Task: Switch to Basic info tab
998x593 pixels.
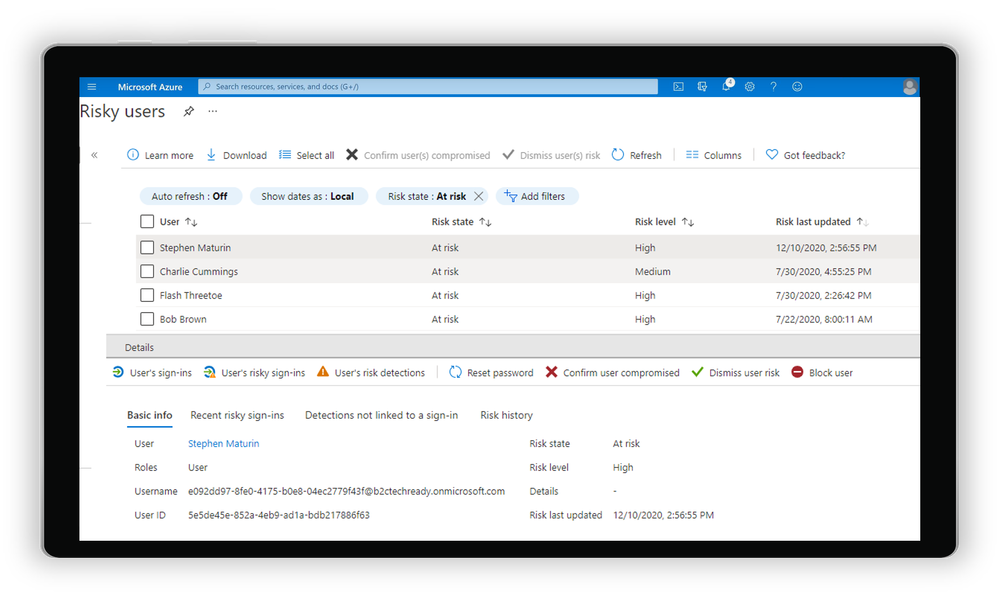Action: point(150,415)
